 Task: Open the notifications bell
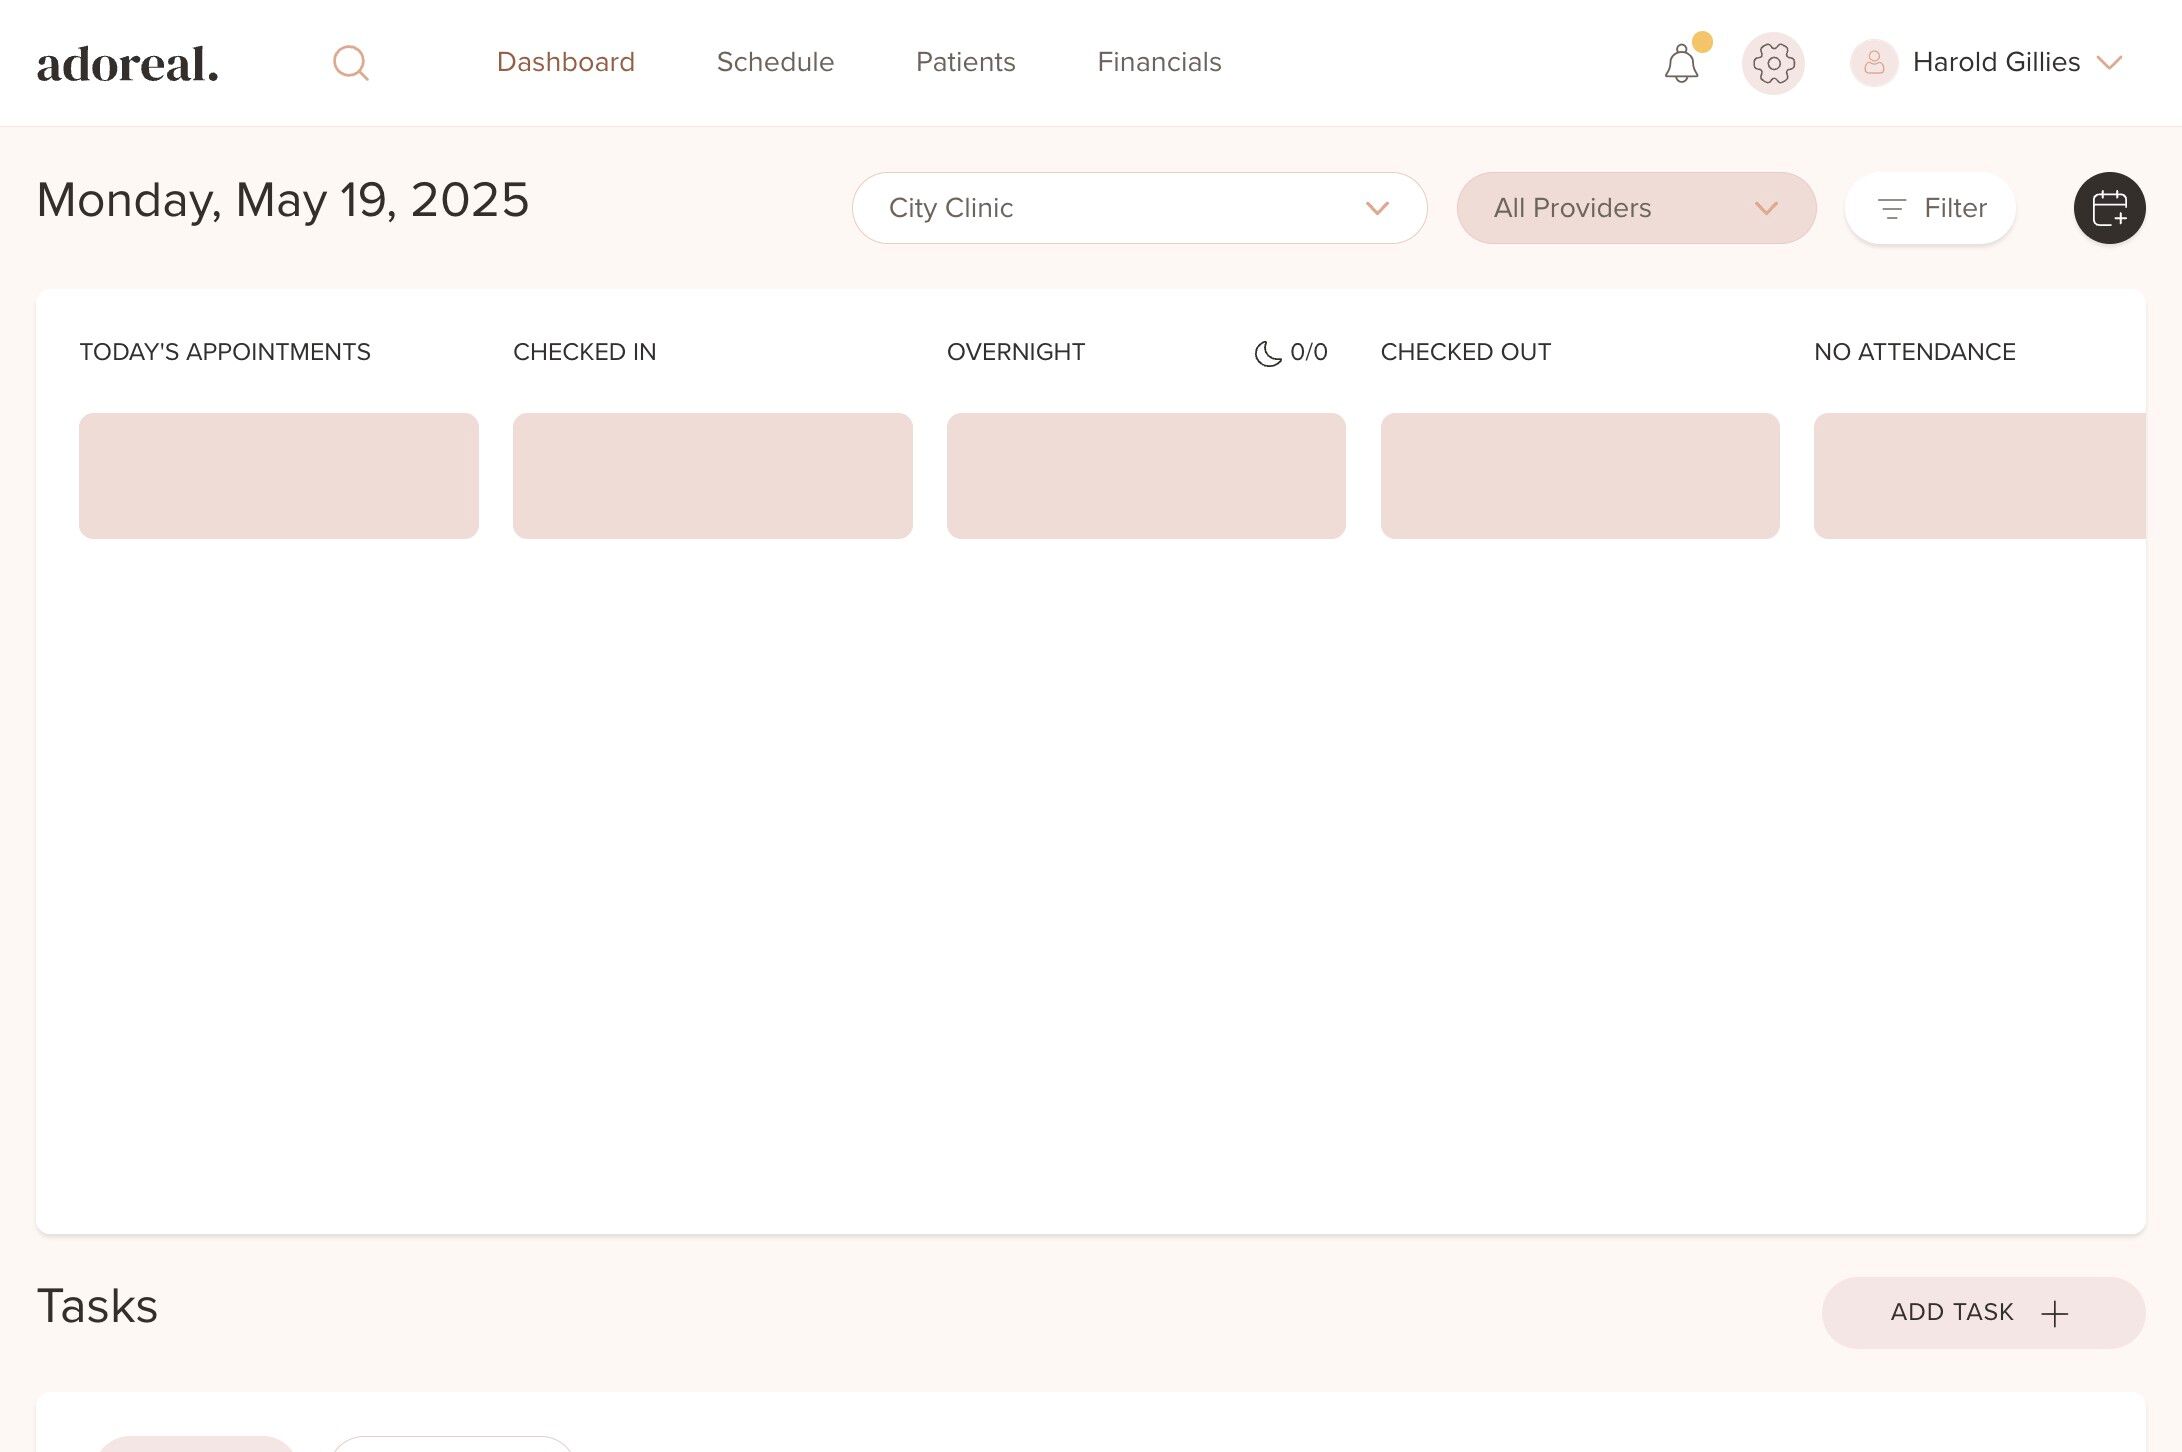pos(1681,64)
